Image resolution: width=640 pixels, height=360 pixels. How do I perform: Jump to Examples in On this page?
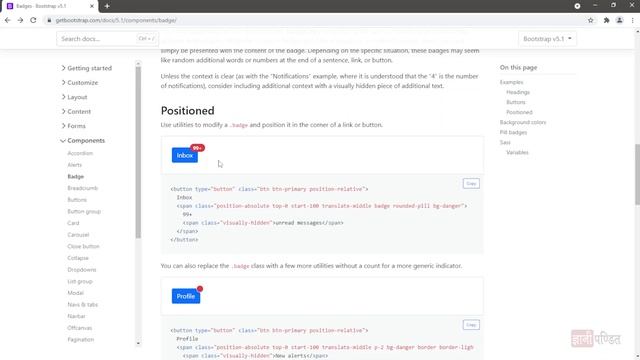coord(511,82)
